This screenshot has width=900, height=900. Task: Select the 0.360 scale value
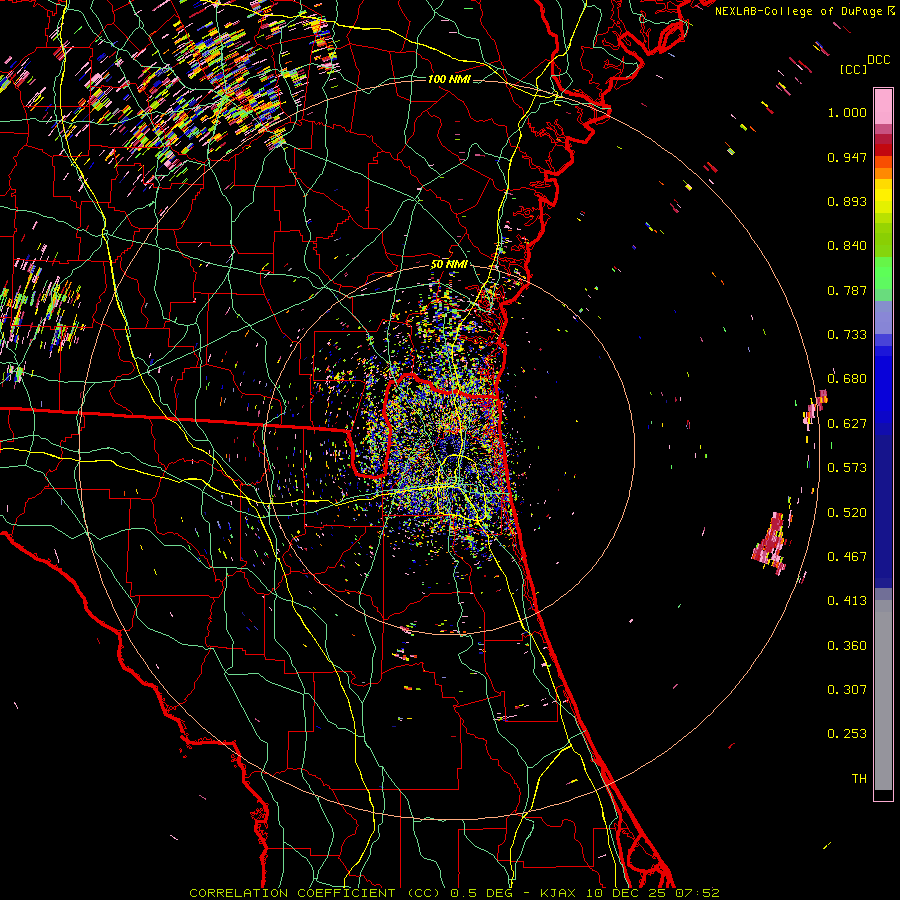coord(847,646)
